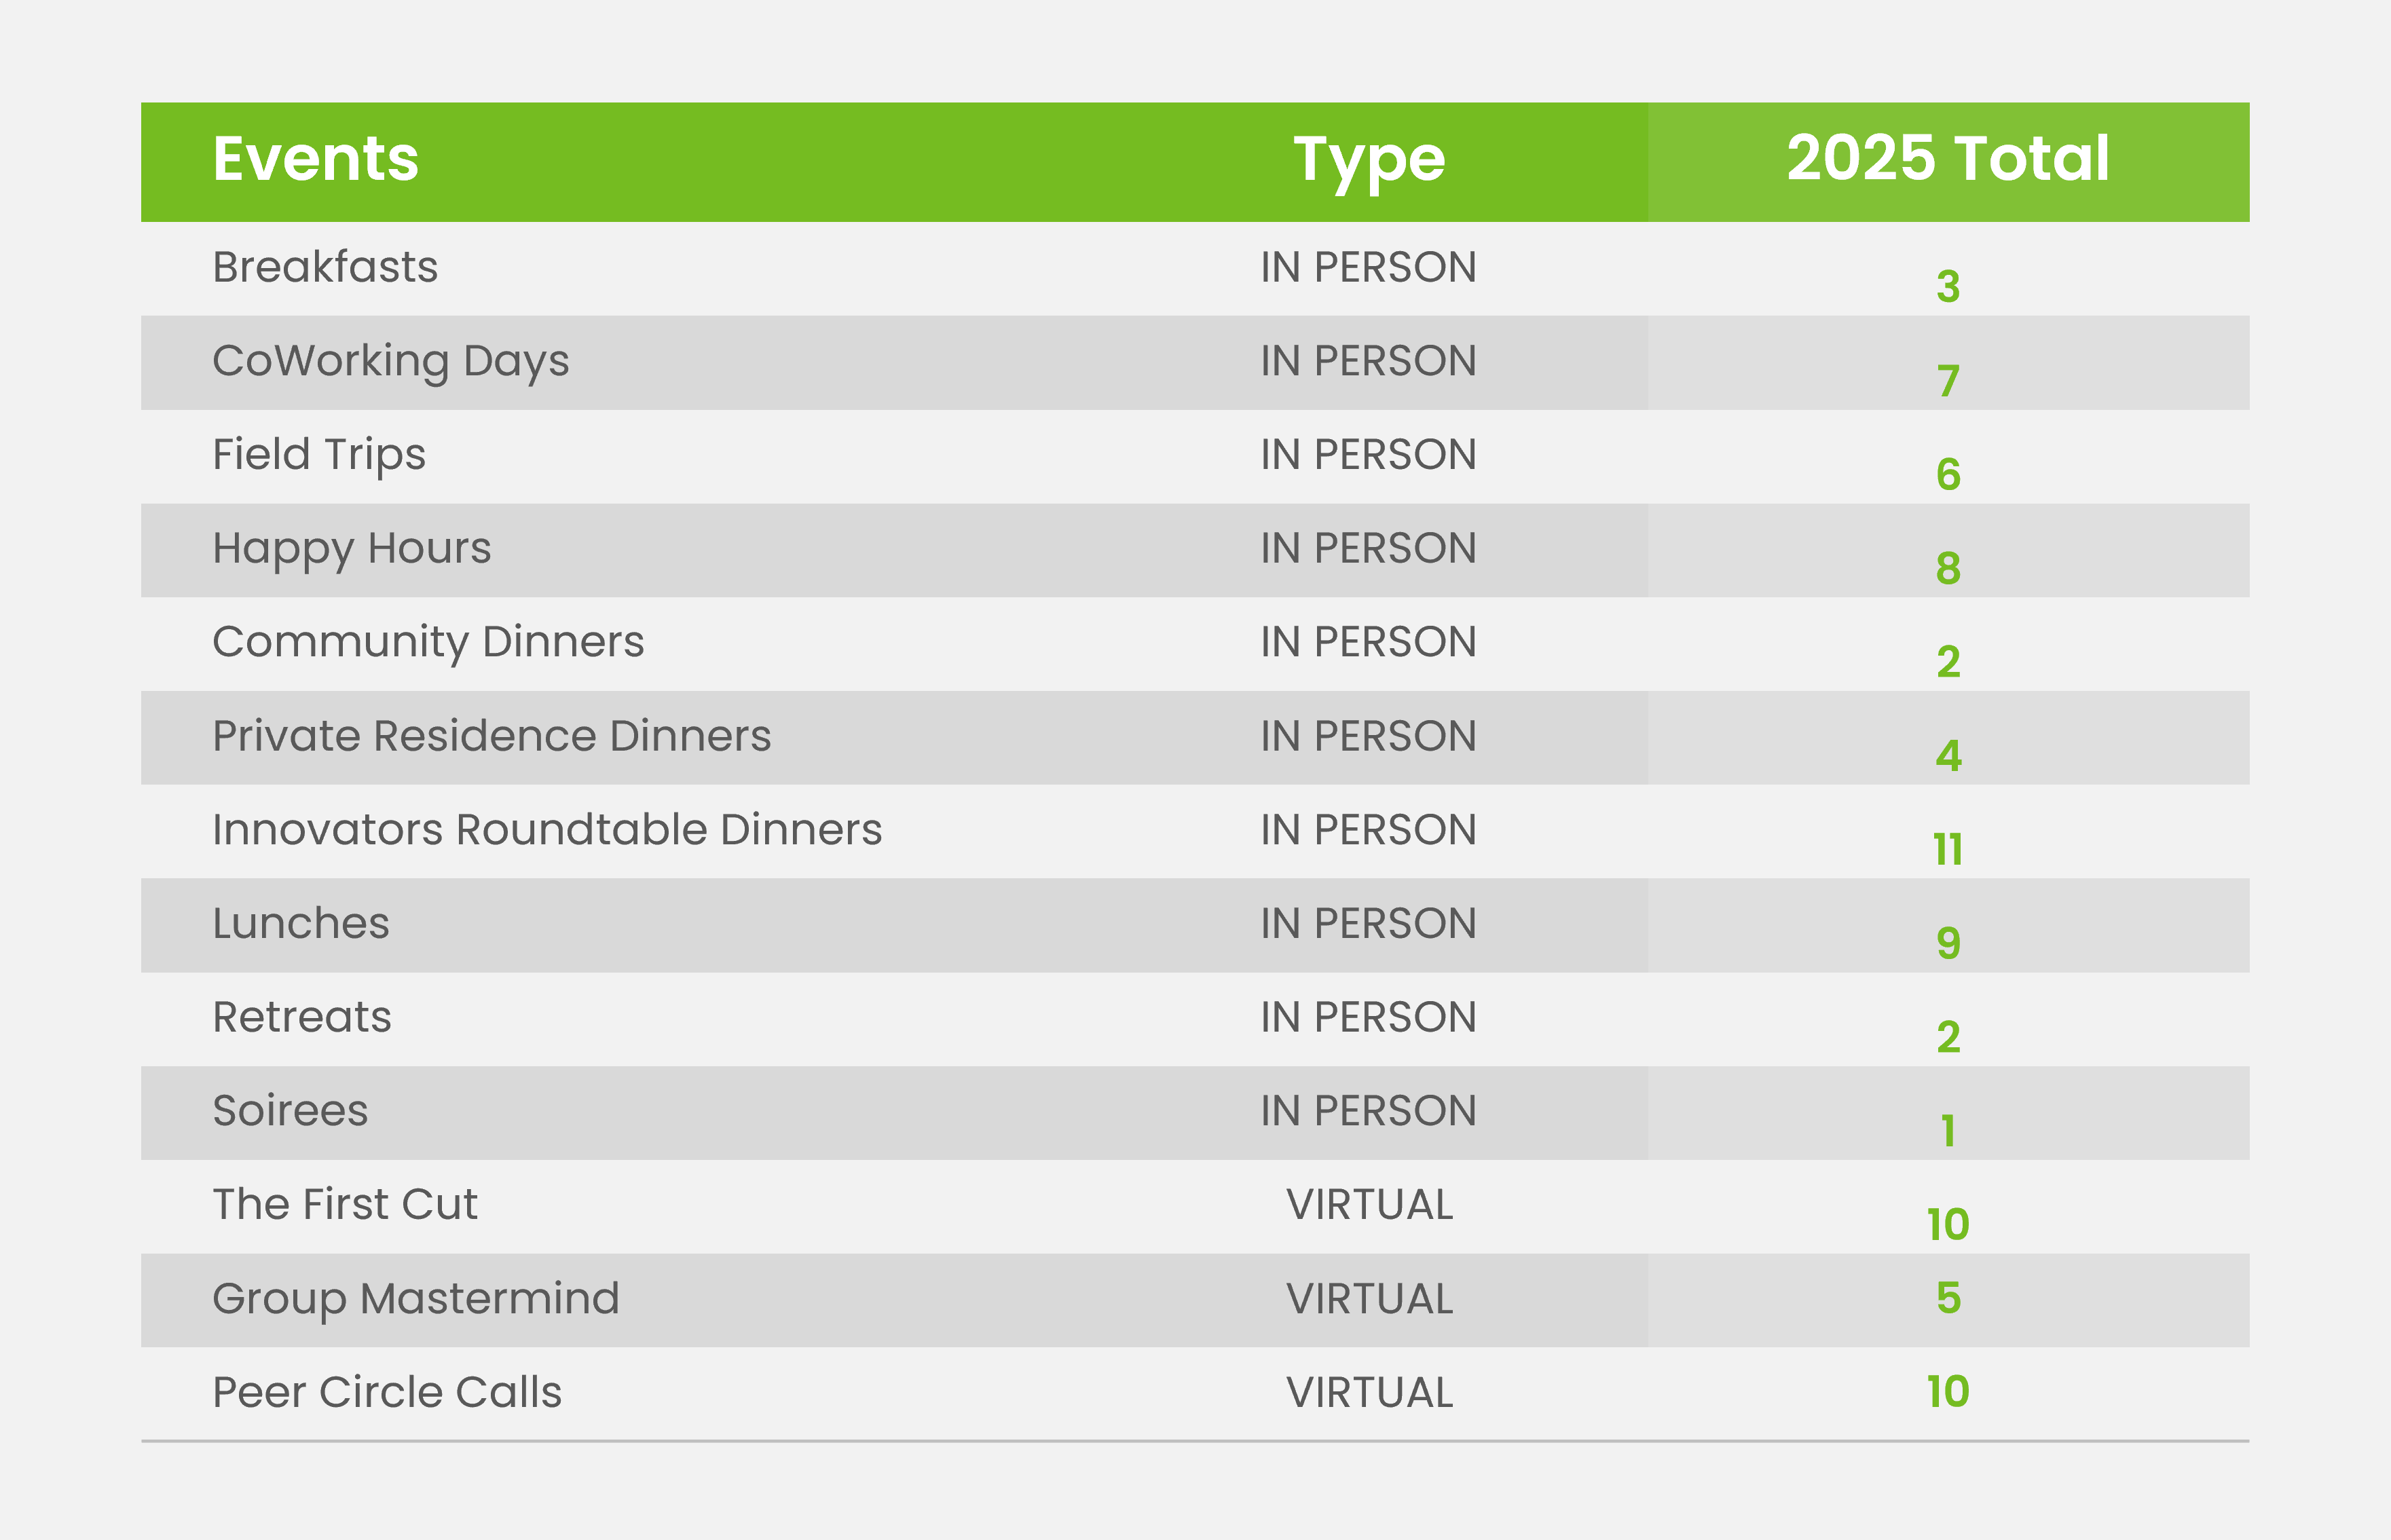Click the total 8 for Happy Hours

[1947, 569]
